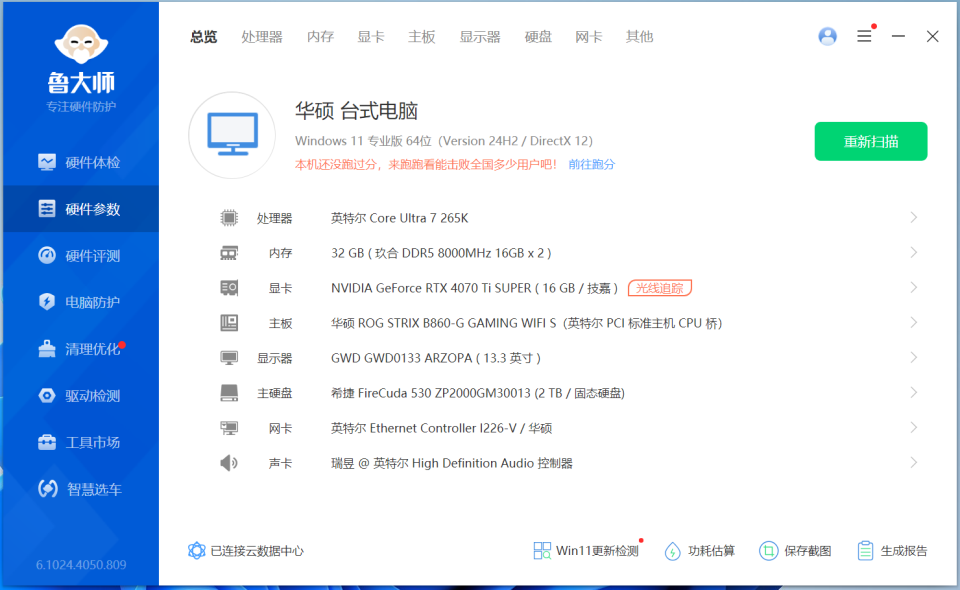The width and height of the screenshot is (960, 590).
Task: Switch to the 其他 tab
Action: pos(639,37)
